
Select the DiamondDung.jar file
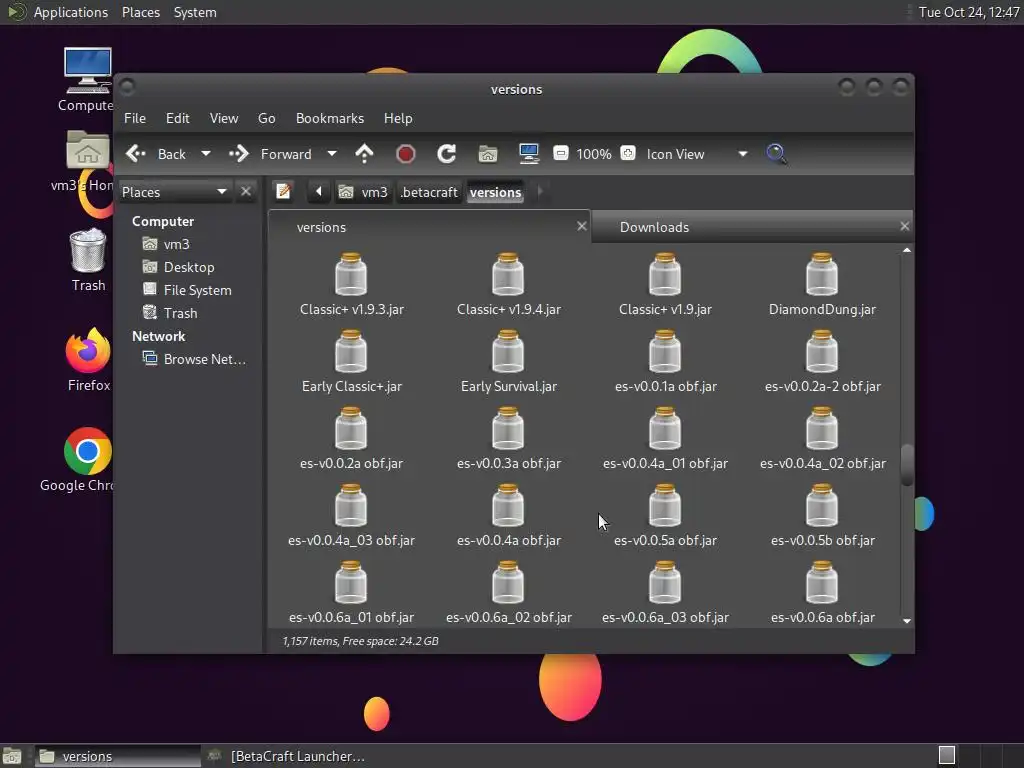[x=821, y=285]
